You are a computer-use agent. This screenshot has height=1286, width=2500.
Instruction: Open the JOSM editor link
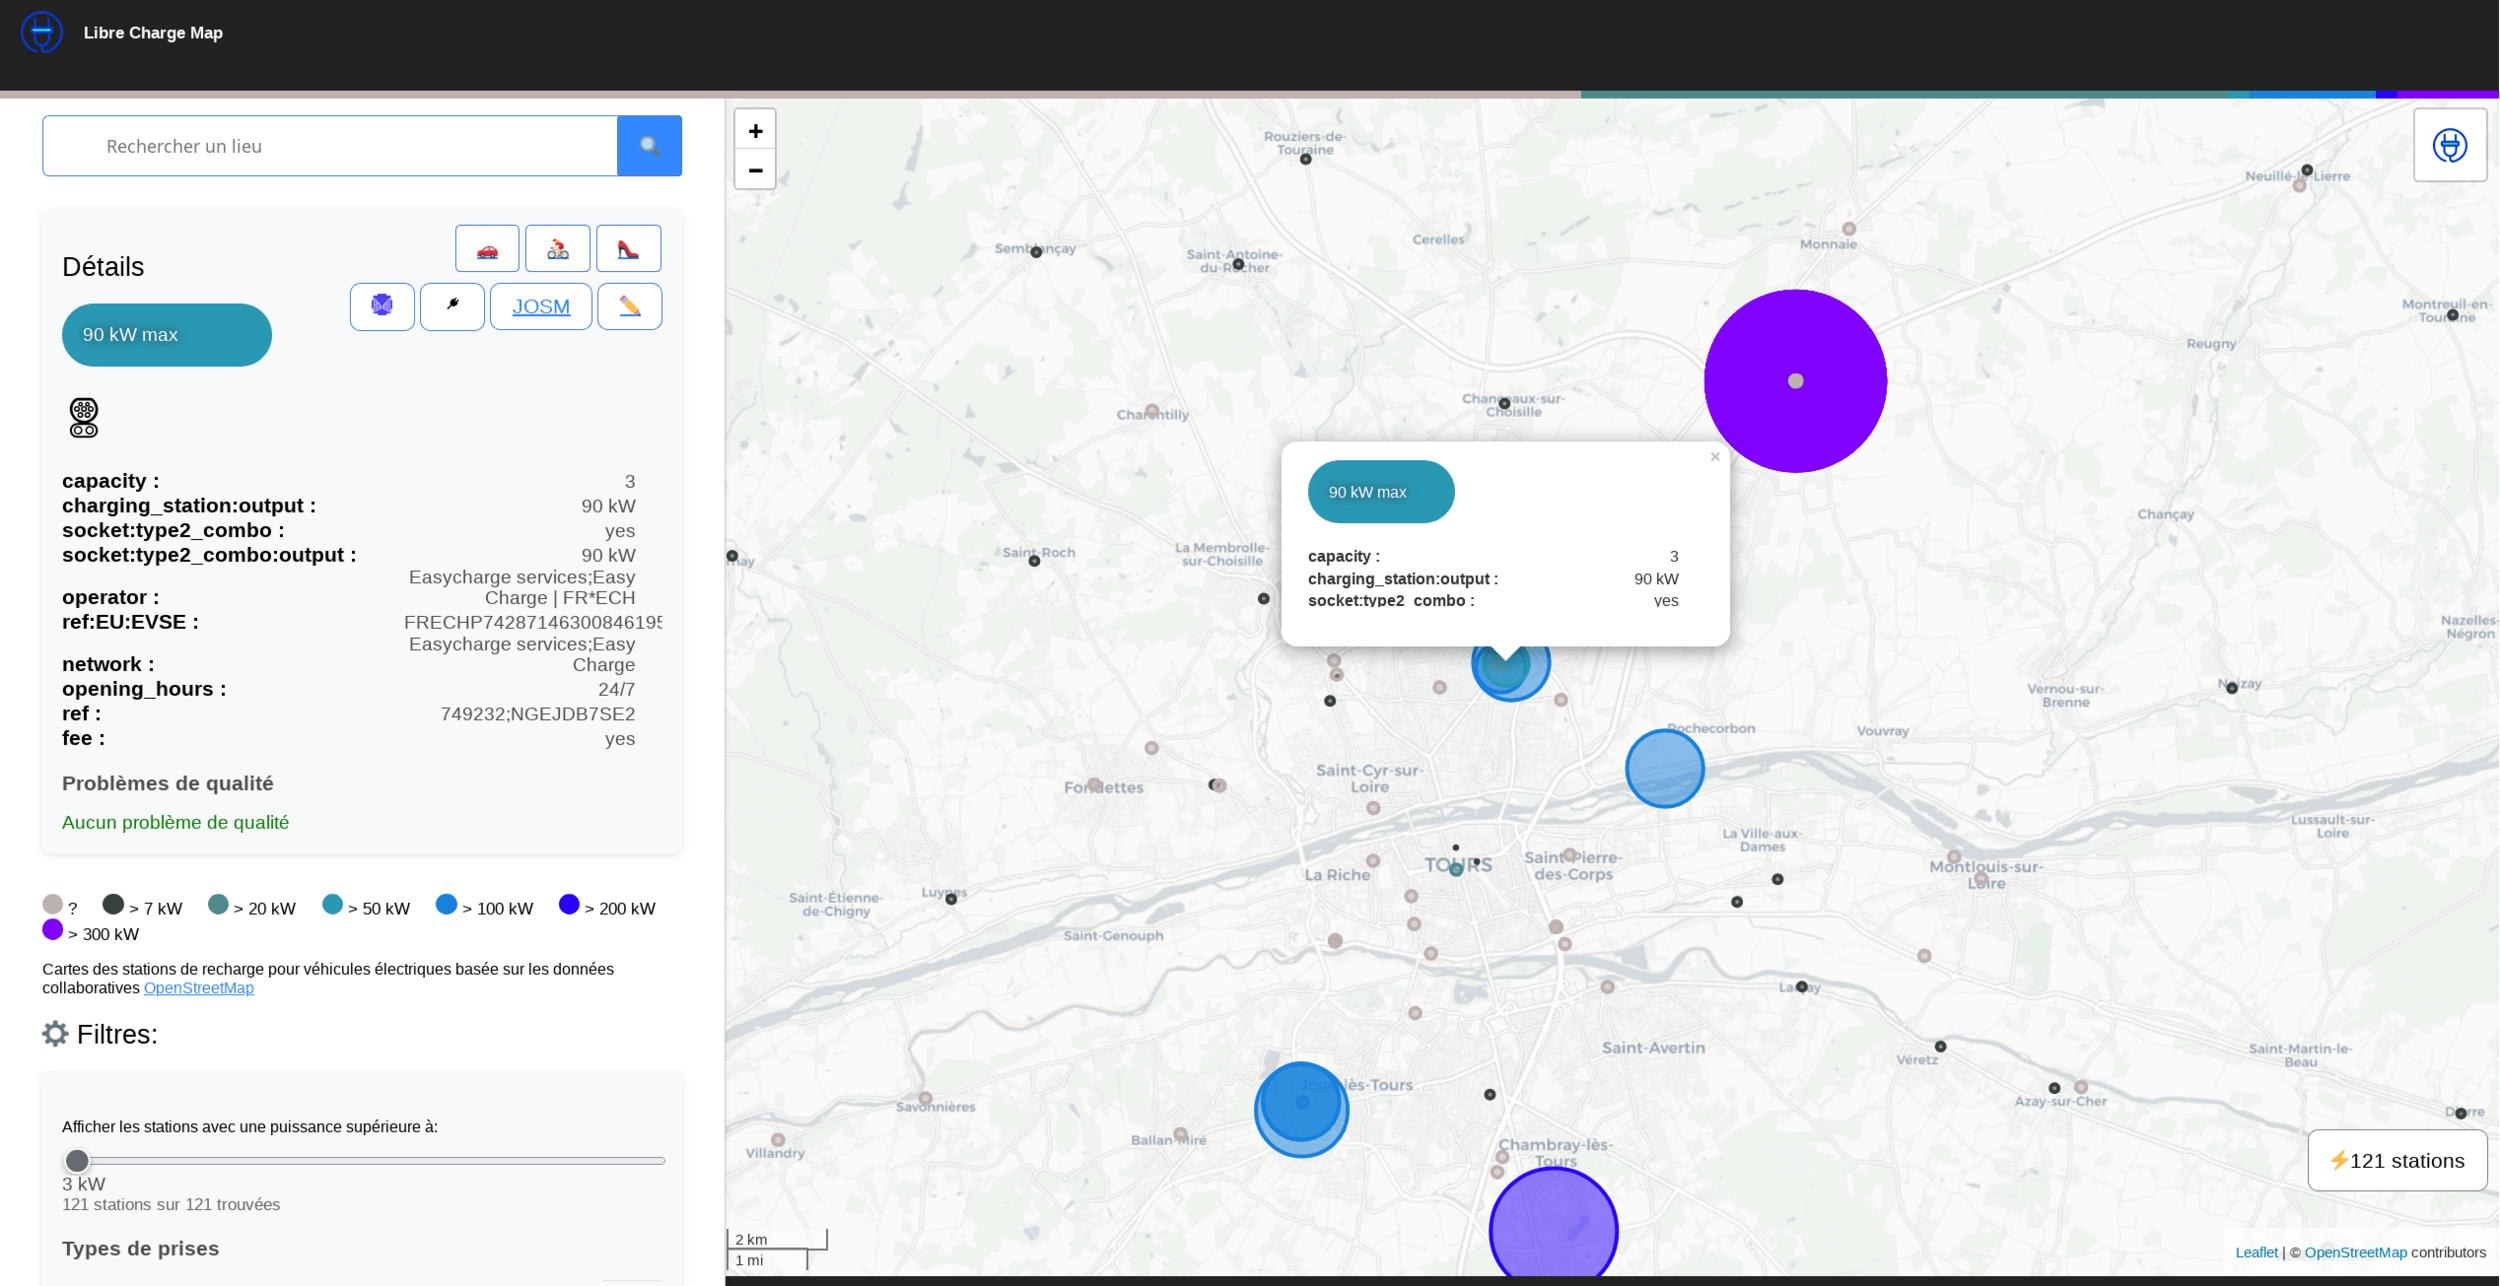540,306
